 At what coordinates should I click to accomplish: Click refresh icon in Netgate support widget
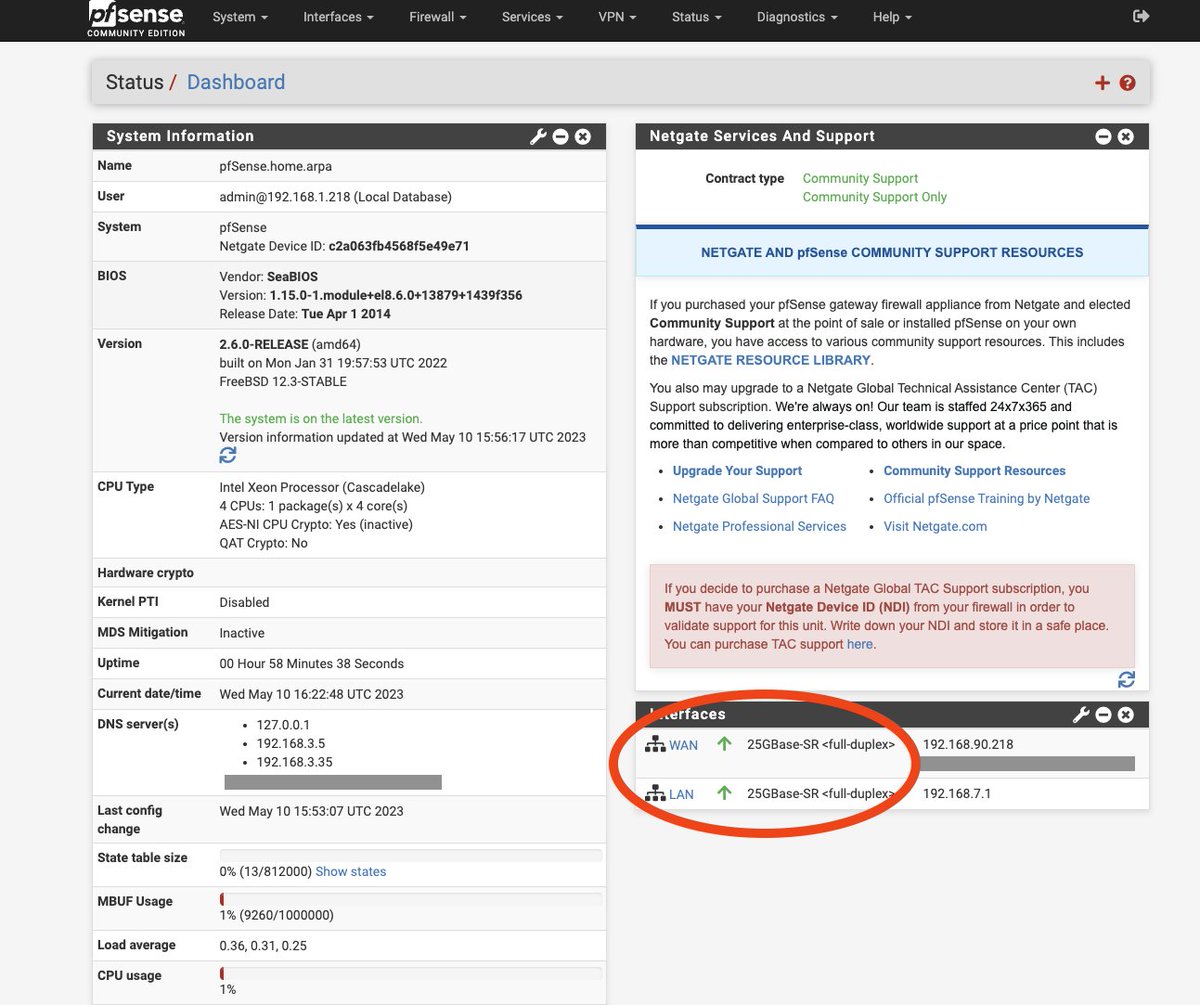tap(1126, 679)
